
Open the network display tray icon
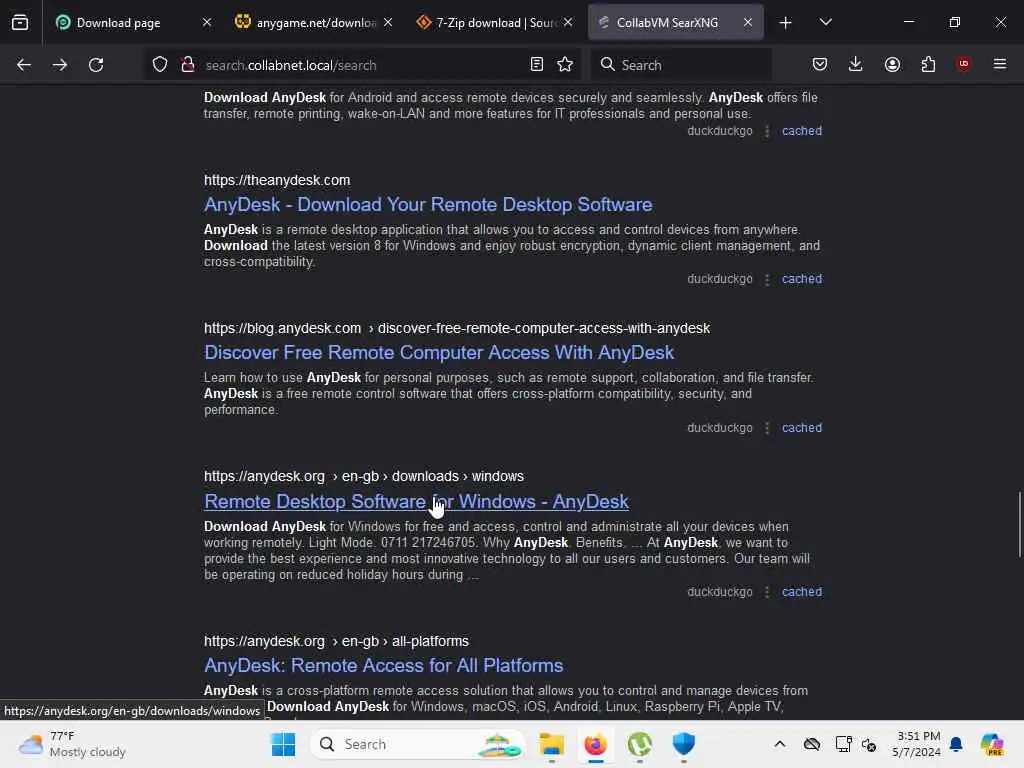[x=843, y=744]
